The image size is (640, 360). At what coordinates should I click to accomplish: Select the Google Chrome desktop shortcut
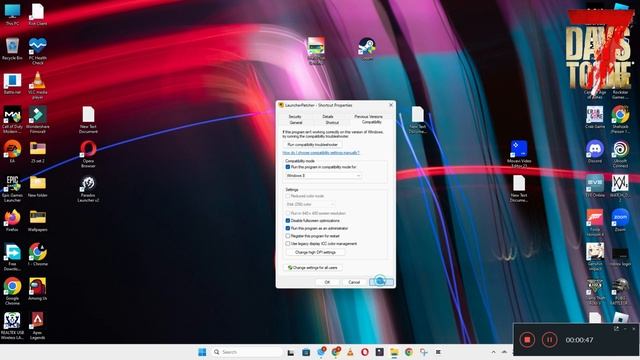(12, 291)
